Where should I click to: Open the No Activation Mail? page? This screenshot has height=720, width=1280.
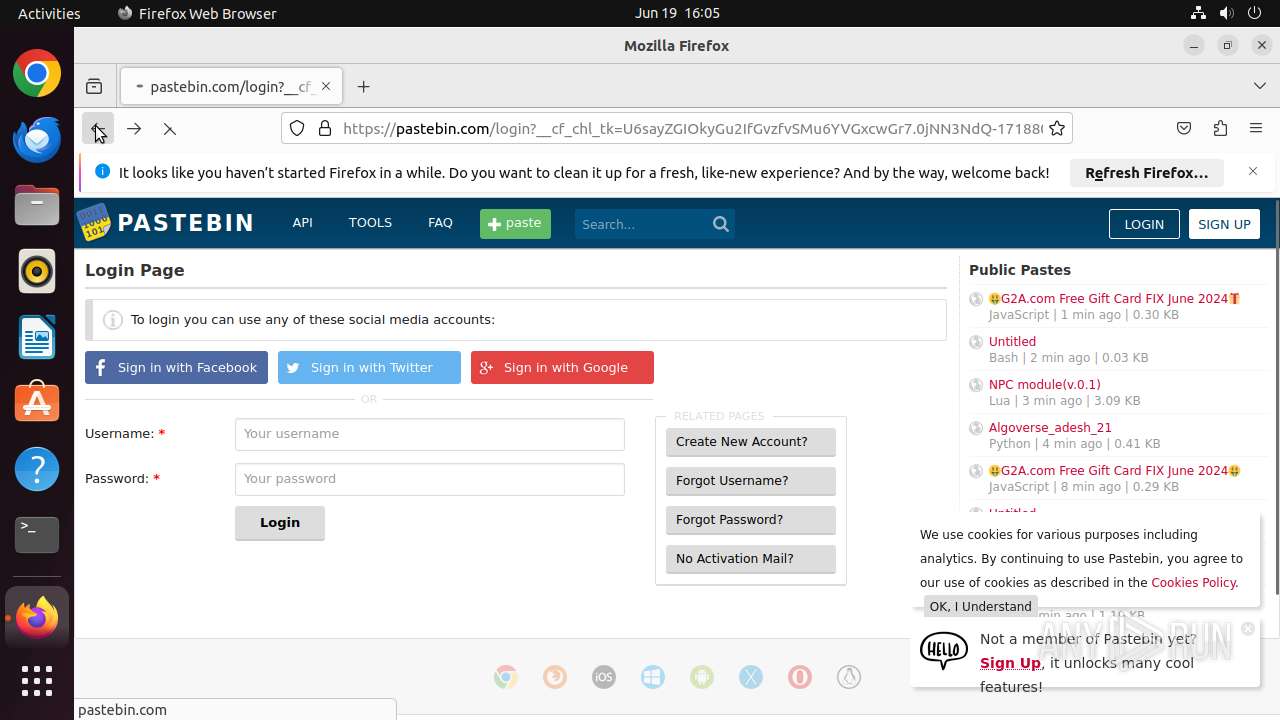click(x=750, y=558)
